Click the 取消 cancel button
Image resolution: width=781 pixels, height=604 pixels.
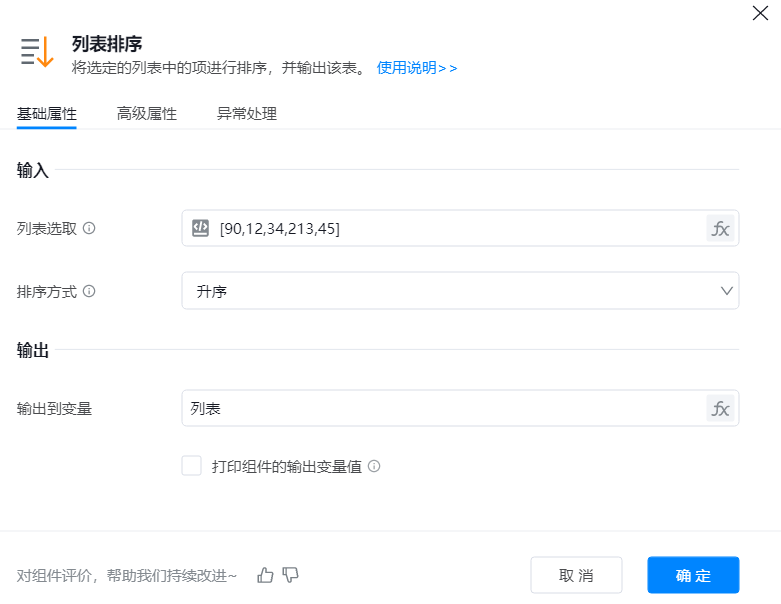tap(576, 575)
